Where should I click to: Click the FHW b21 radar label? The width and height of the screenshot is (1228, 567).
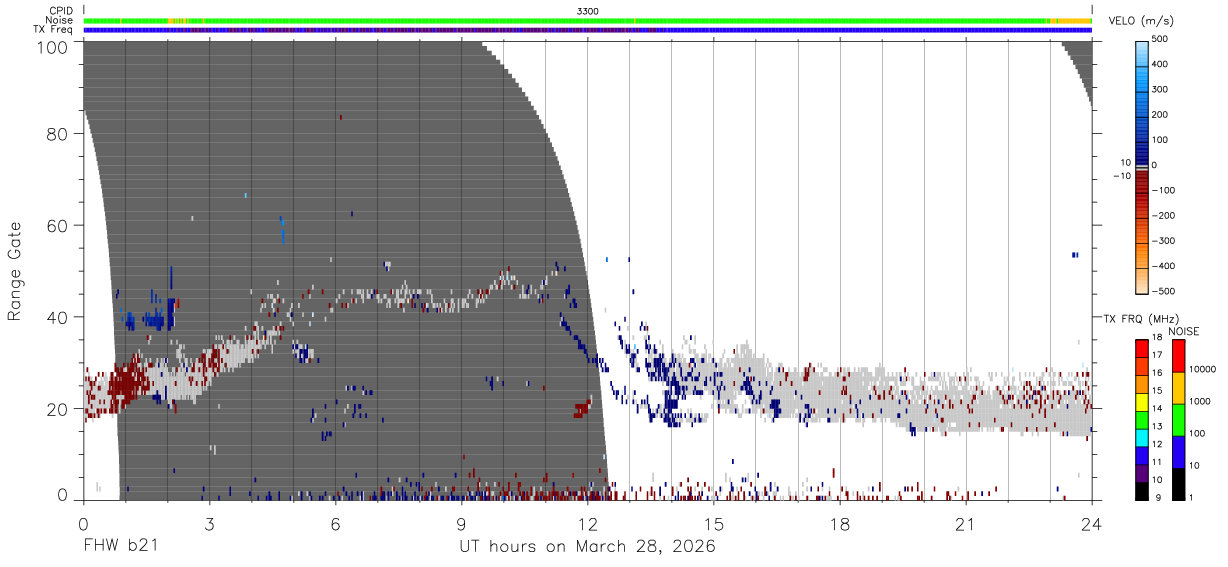click(119, 546)
